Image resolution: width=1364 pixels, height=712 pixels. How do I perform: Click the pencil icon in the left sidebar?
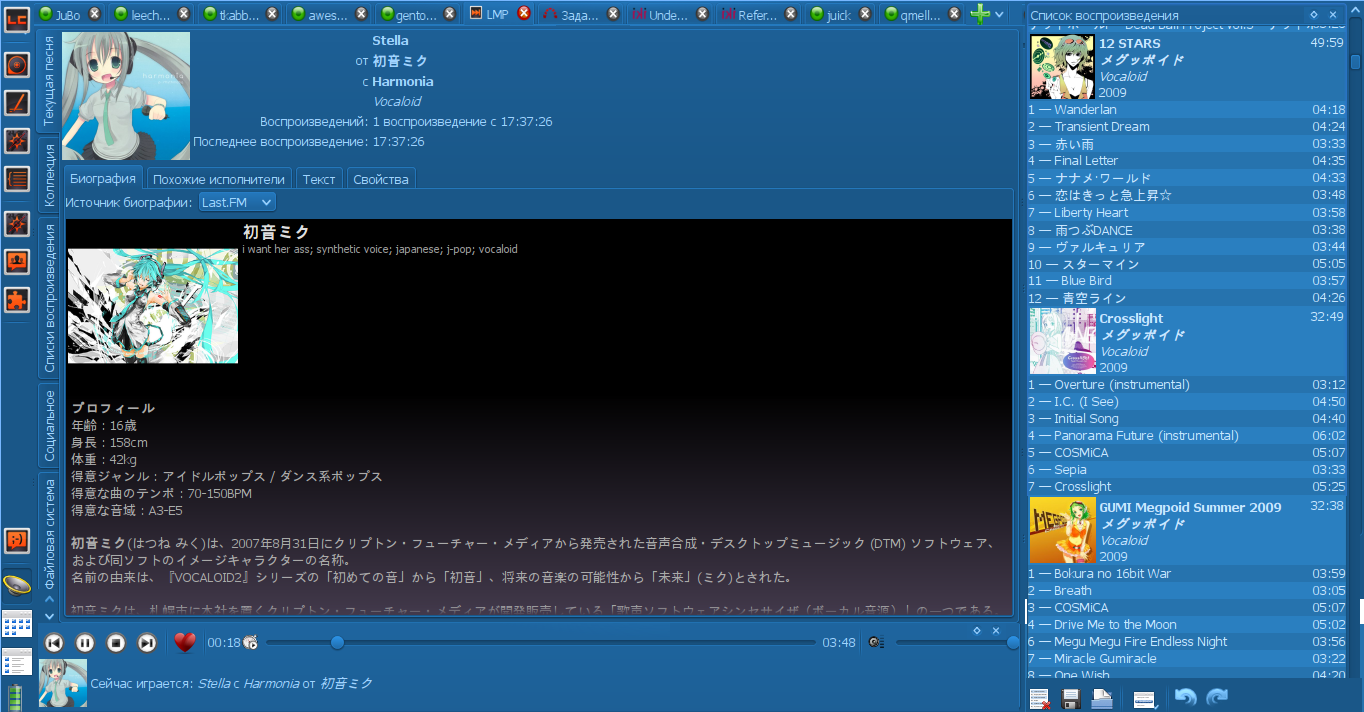click(17, 103)
